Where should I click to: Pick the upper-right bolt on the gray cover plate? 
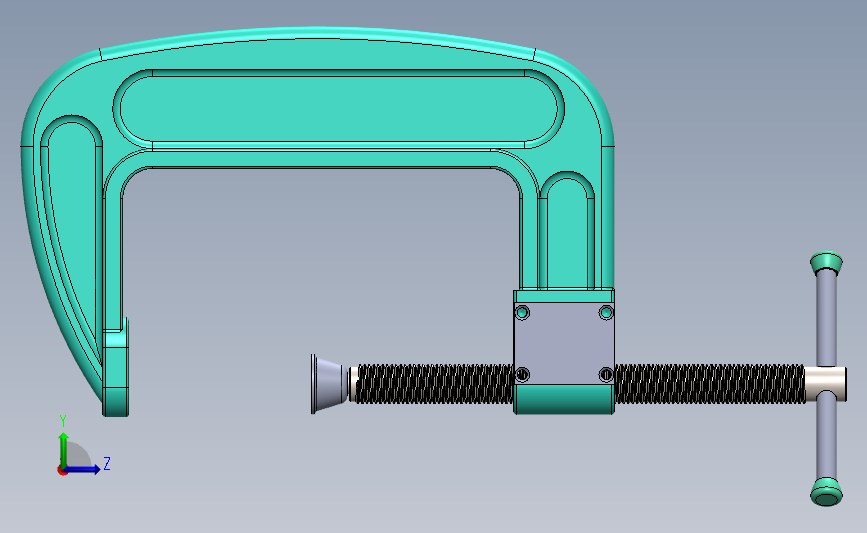click(606, 313)
